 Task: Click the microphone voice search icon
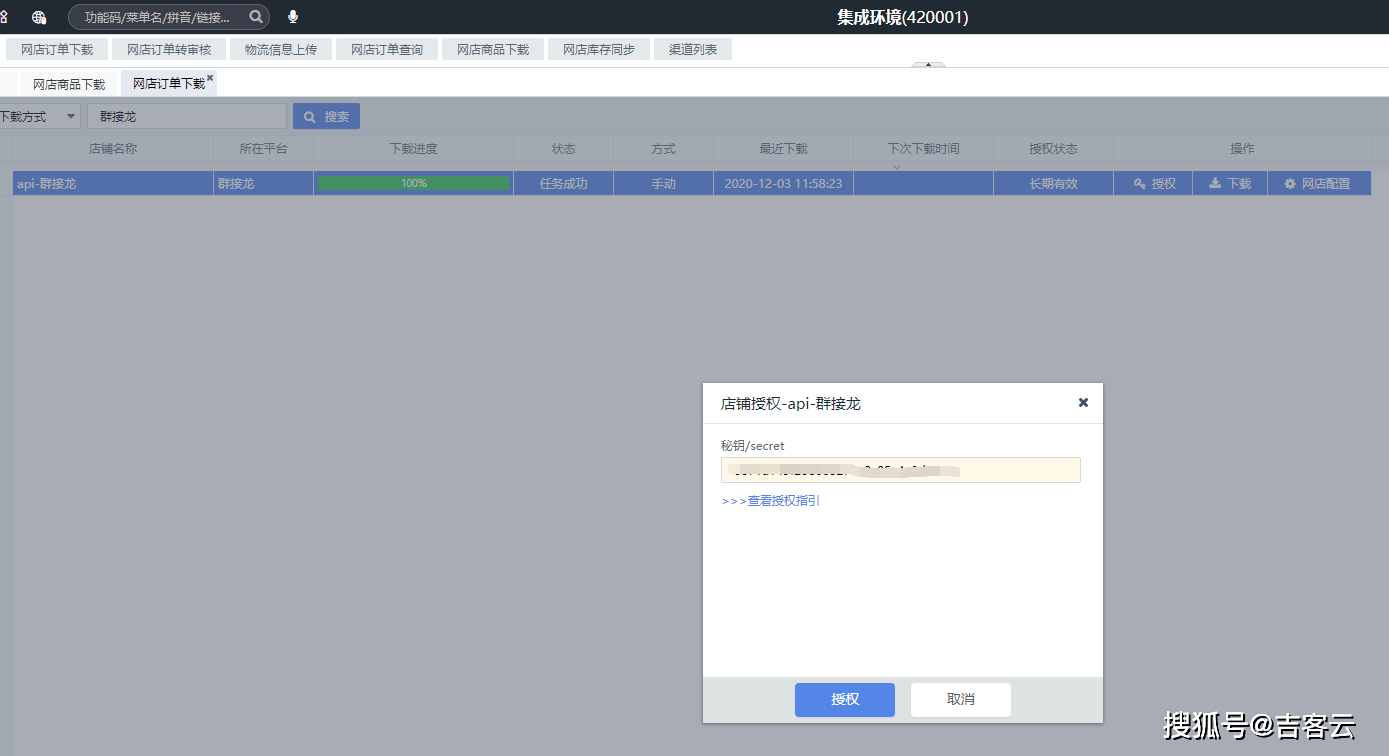tap(292, 17)
